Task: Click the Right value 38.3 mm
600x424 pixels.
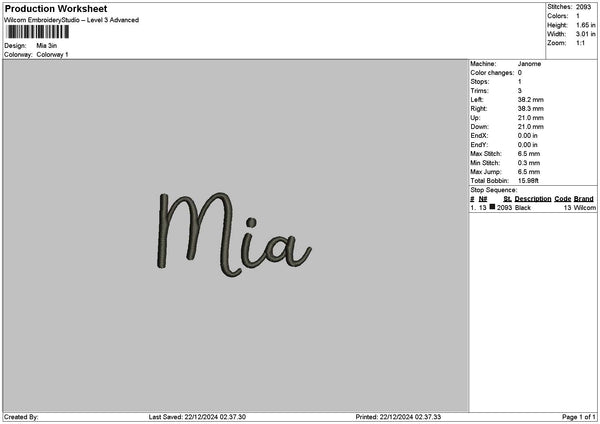Action: click(530, 109)
